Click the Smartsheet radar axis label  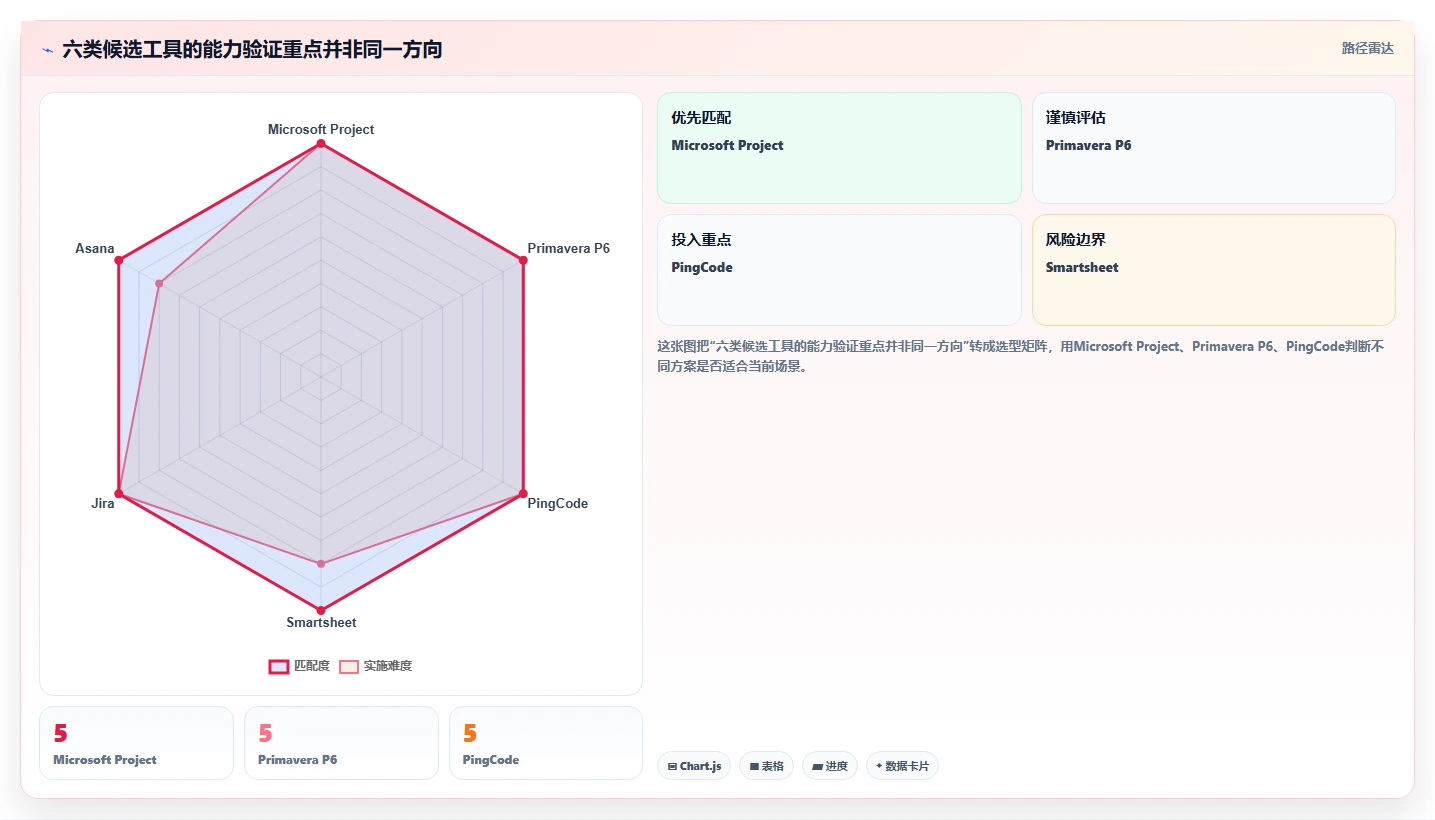pos(321,622)
